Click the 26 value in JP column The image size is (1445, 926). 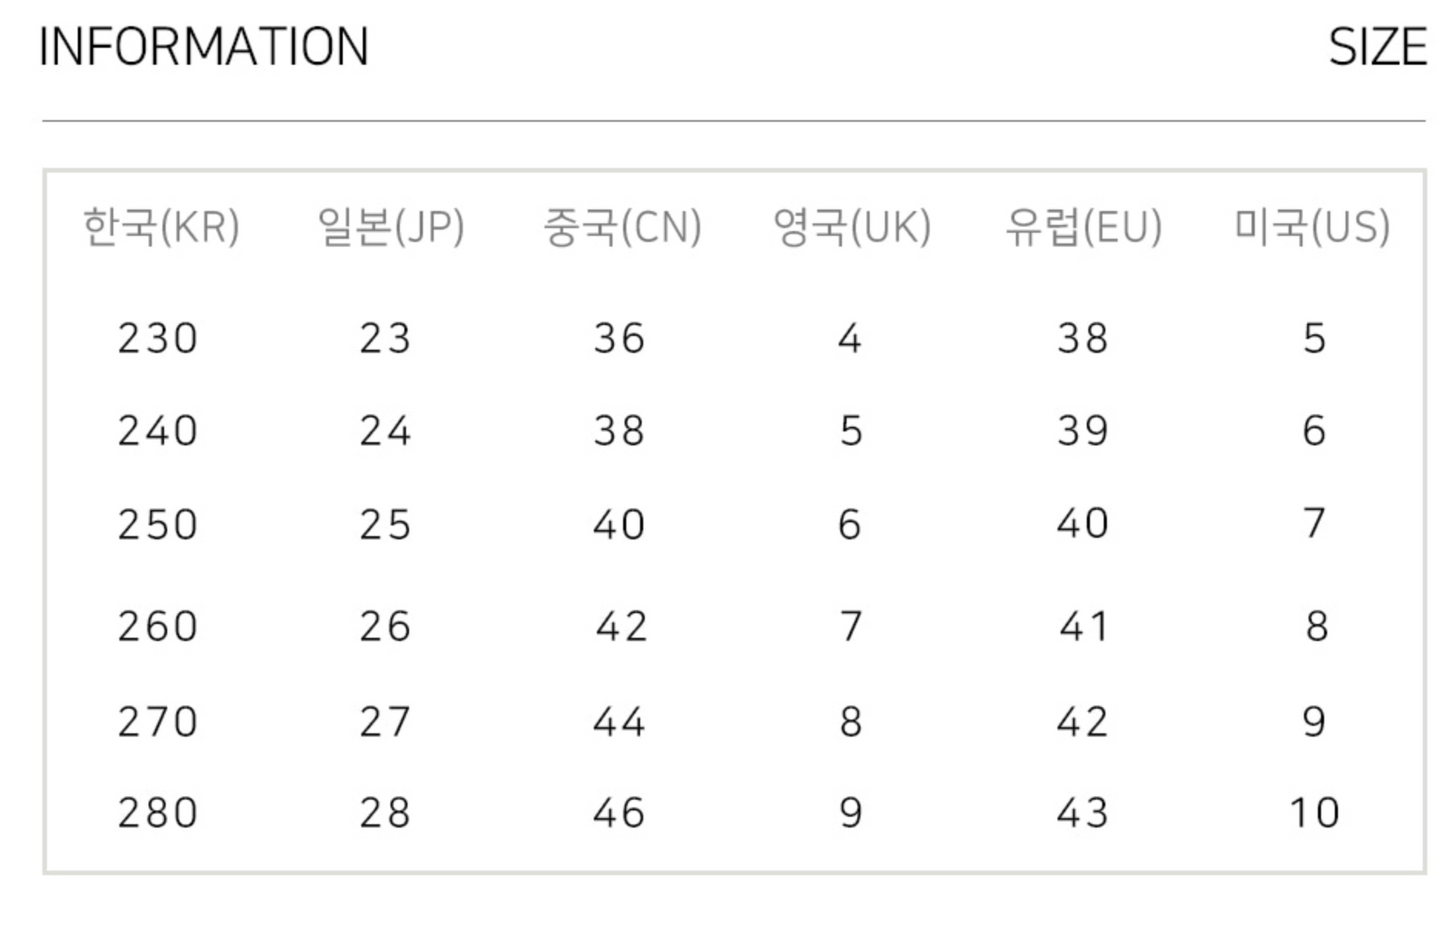pyautogui.click(x=385, y=627)
